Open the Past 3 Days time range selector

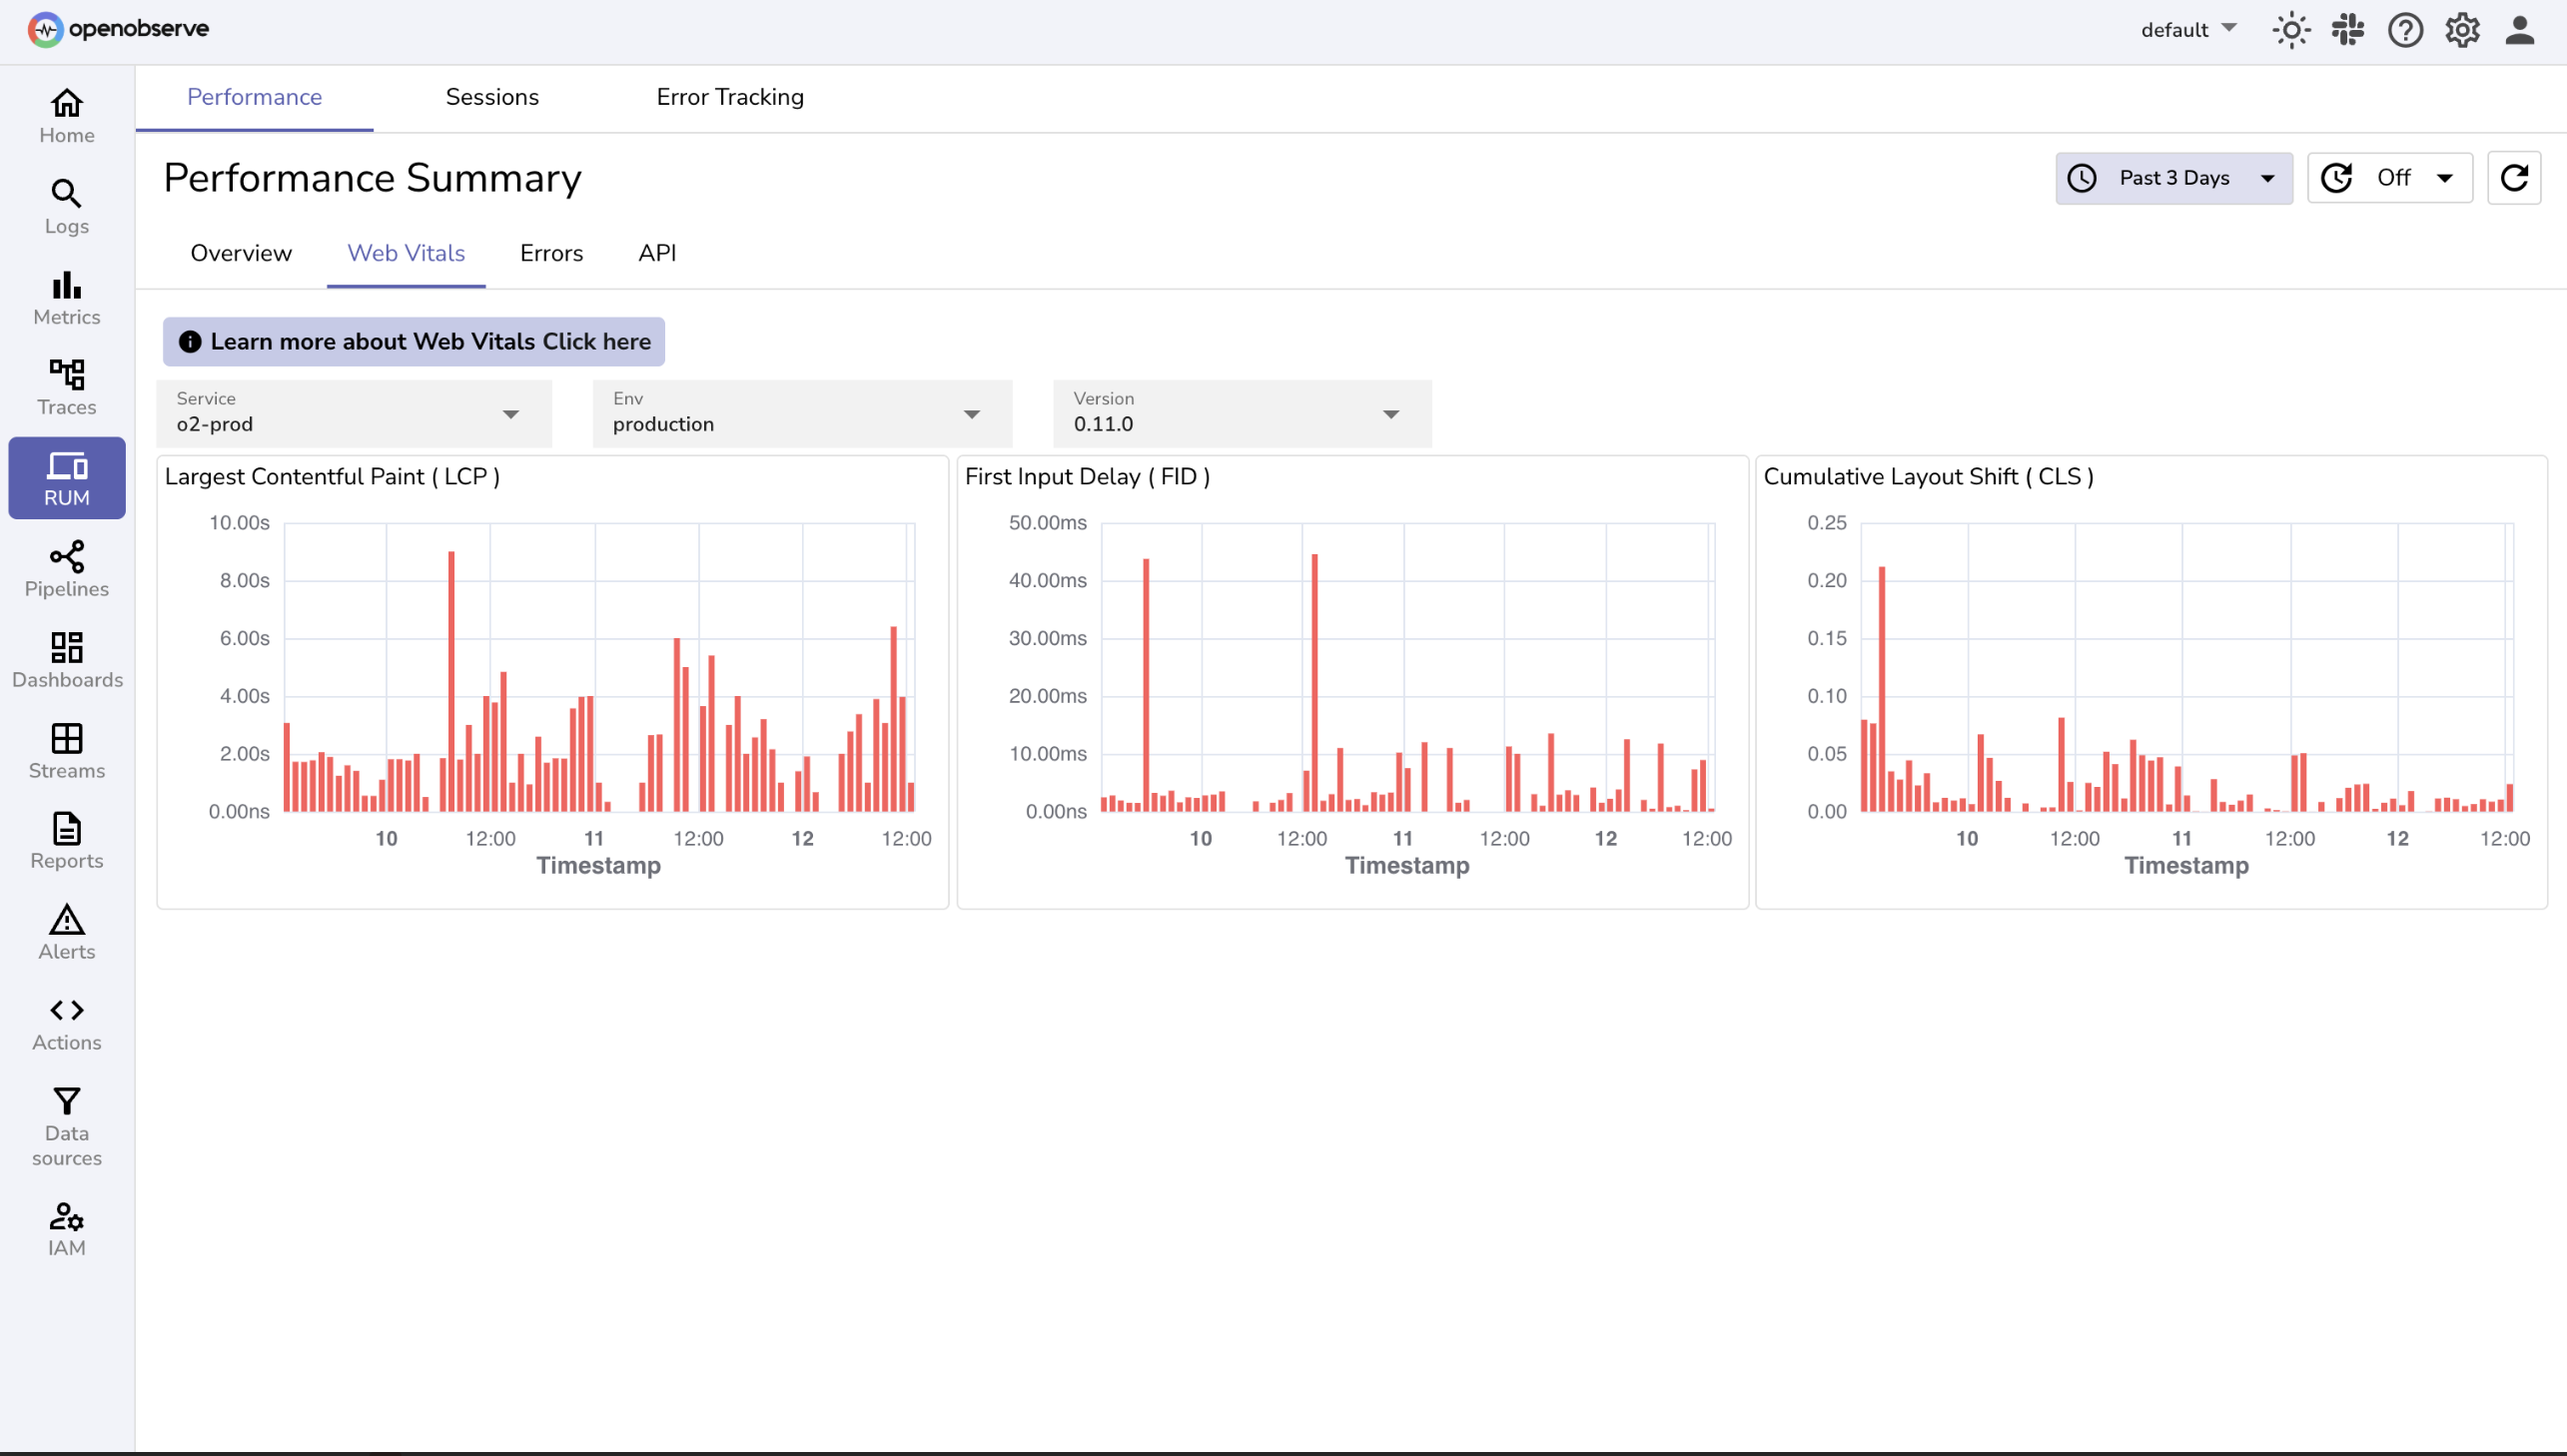click(2172, 178)
